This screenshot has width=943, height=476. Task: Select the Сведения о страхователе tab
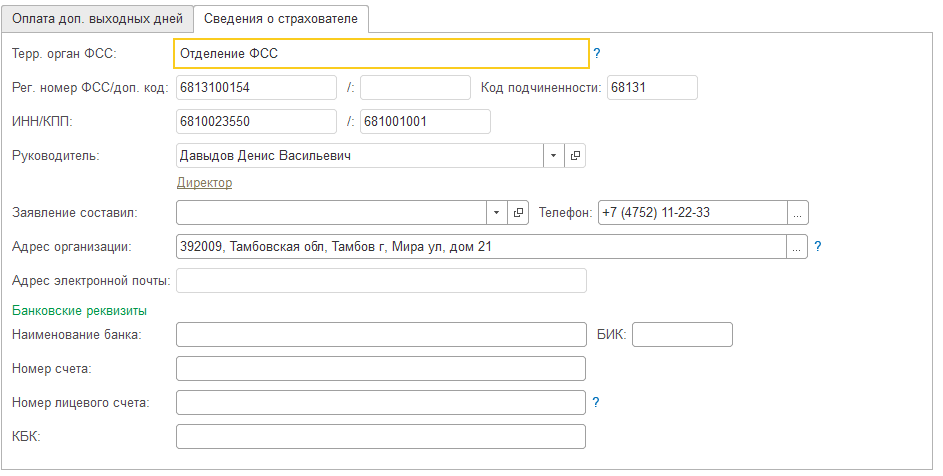tap(281, 18)
